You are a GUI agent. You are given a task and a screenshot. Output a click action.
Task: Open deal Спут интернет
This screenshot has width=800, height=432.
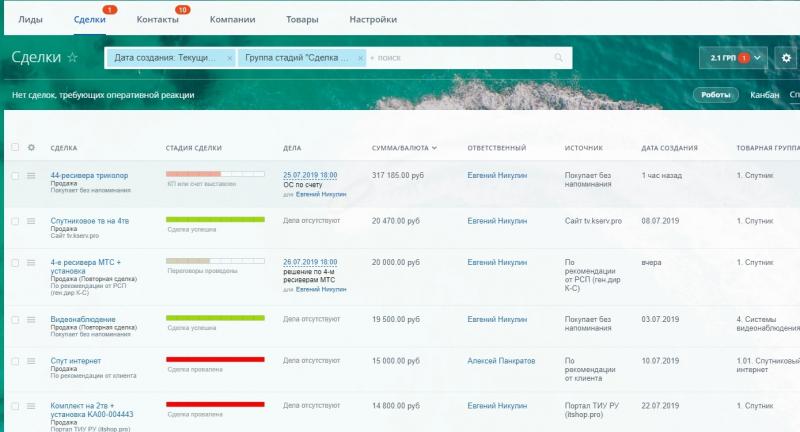76,361
